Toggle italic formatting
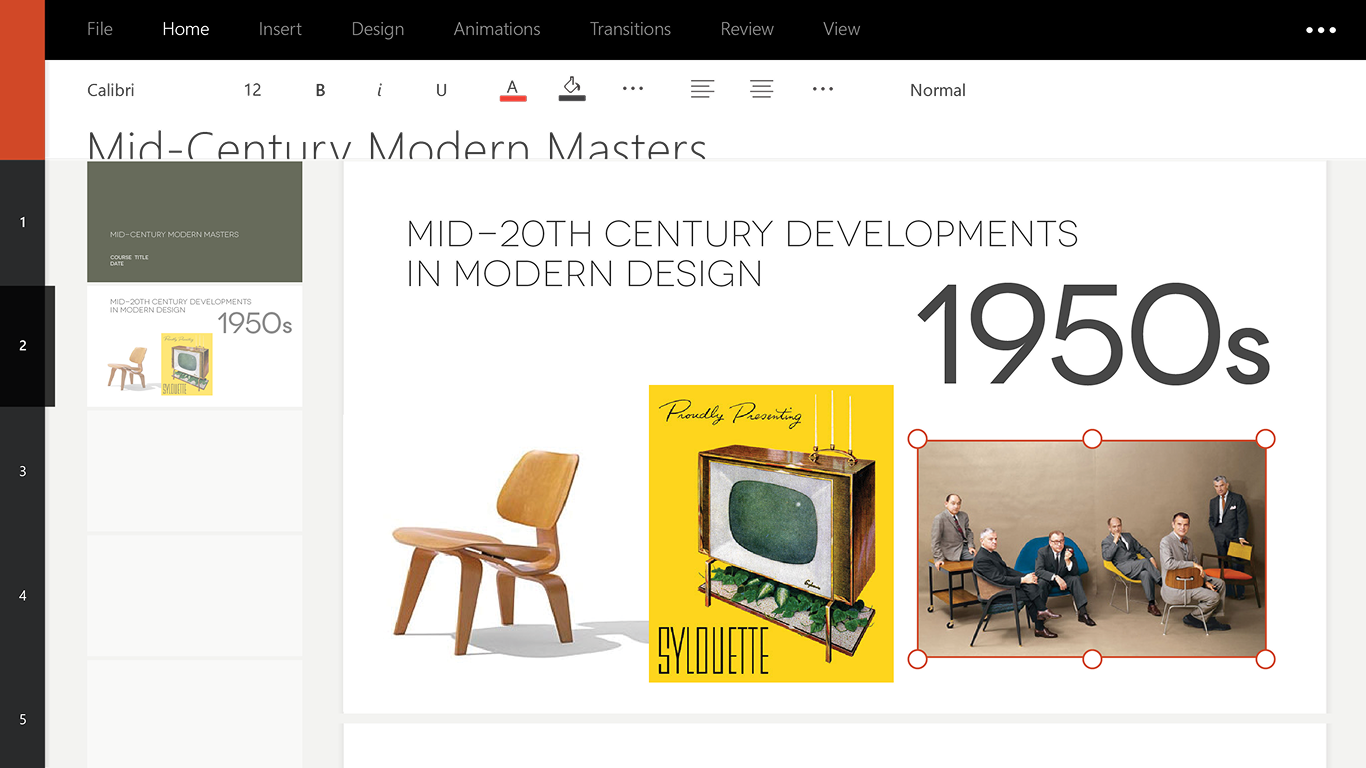 (x=379, y=90)
